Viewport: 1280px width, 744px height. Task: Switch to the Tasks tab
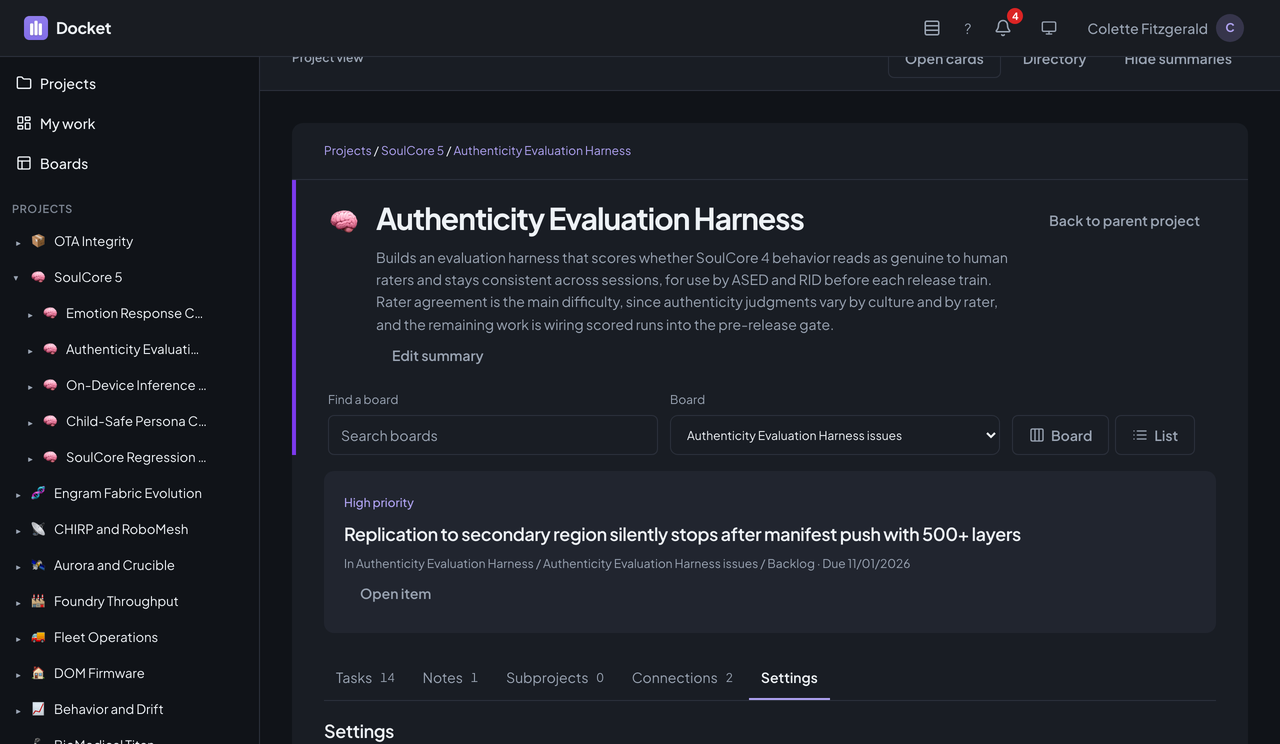pos(365,677)
